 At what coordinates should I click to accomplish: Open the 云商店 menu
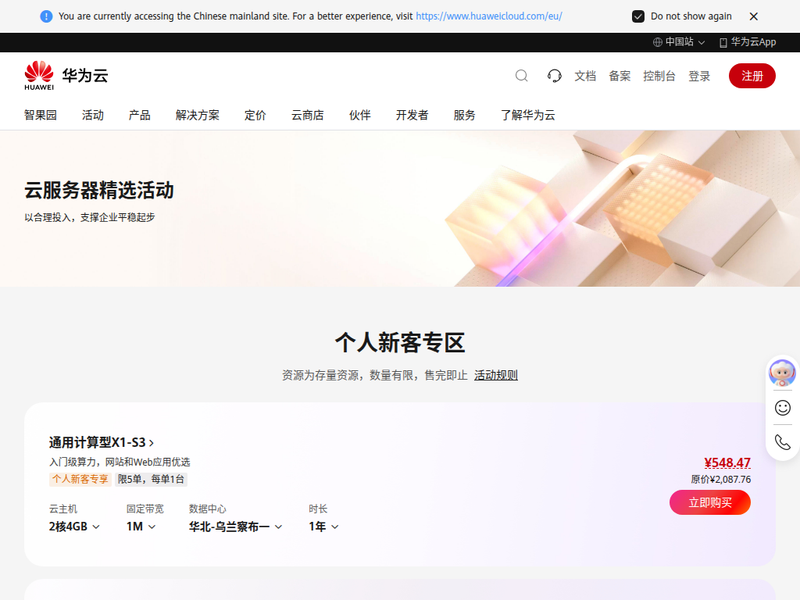(307, 115)
